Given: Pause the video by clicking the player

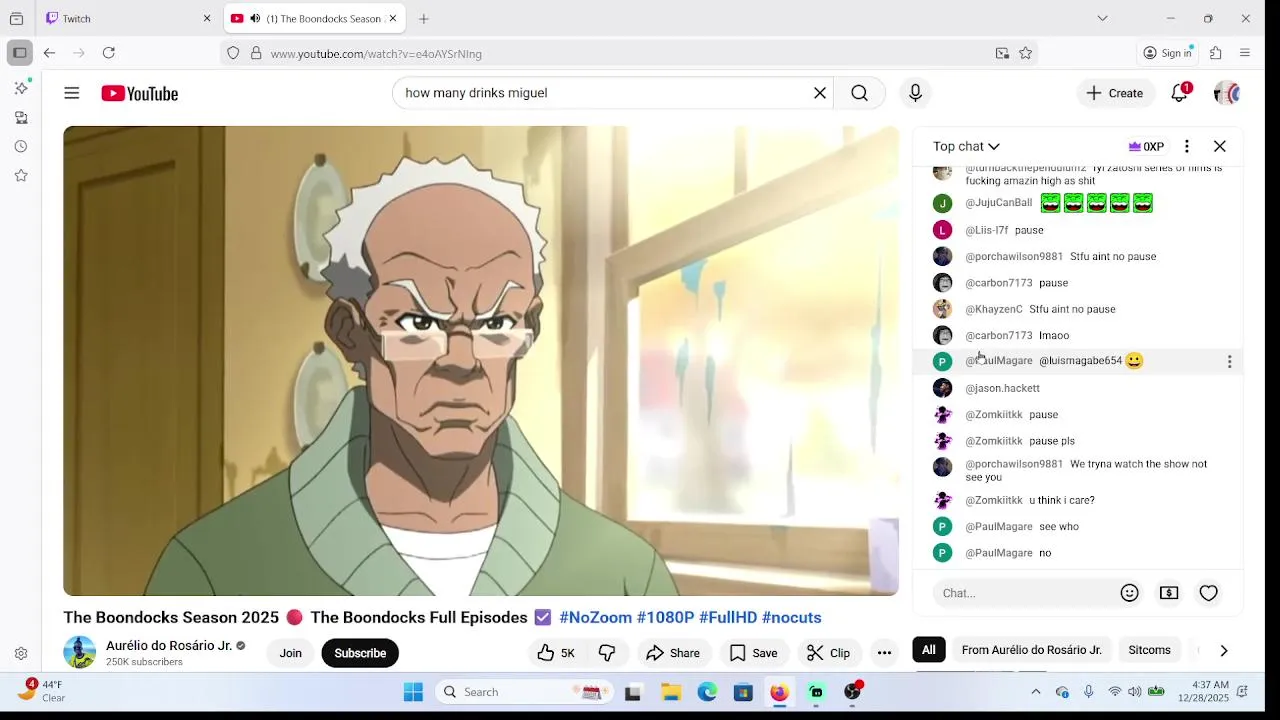Looking at the screenshot, I should click(x=481, y=360).
